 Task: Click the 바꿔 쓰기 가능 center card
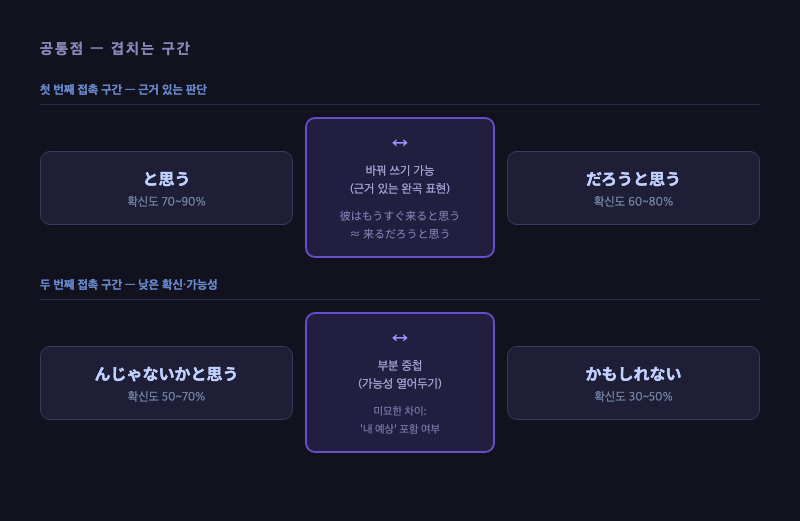click(400, 187)
